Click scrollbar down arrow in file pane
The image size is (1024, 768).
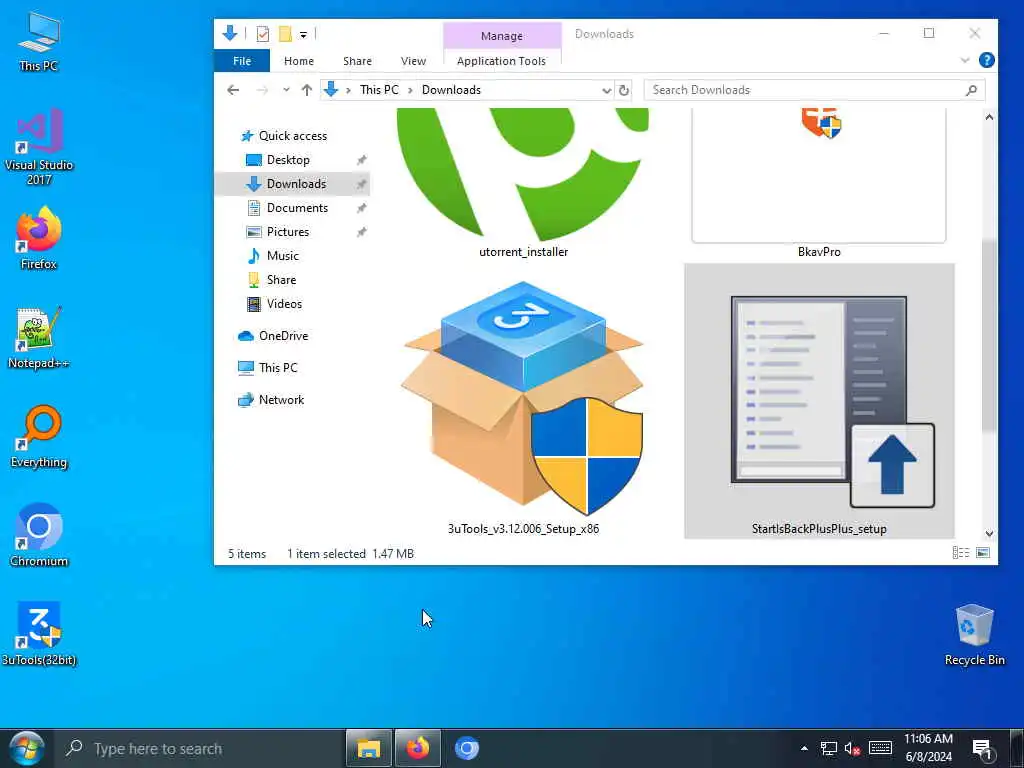tap(989, 533)
